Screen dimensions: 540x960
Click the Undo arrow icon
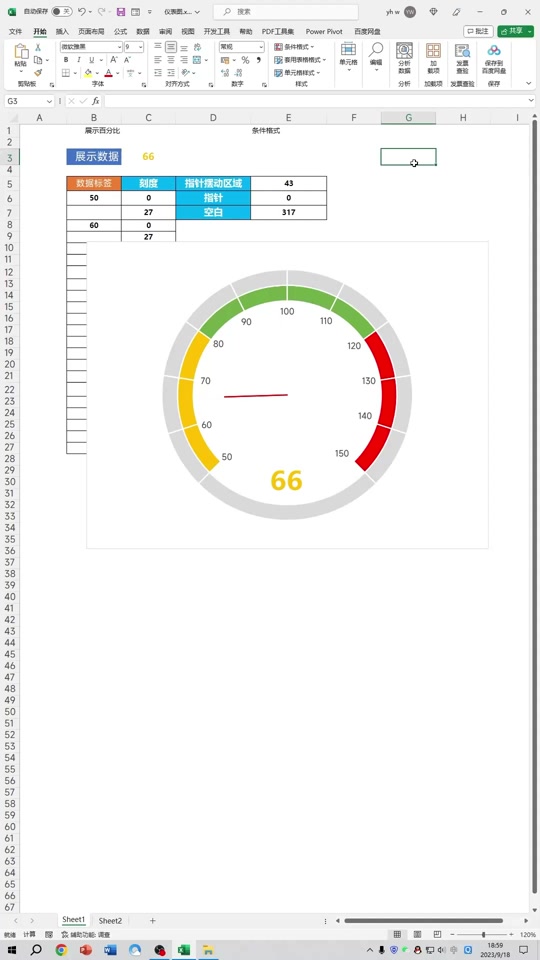click(82, 12)
